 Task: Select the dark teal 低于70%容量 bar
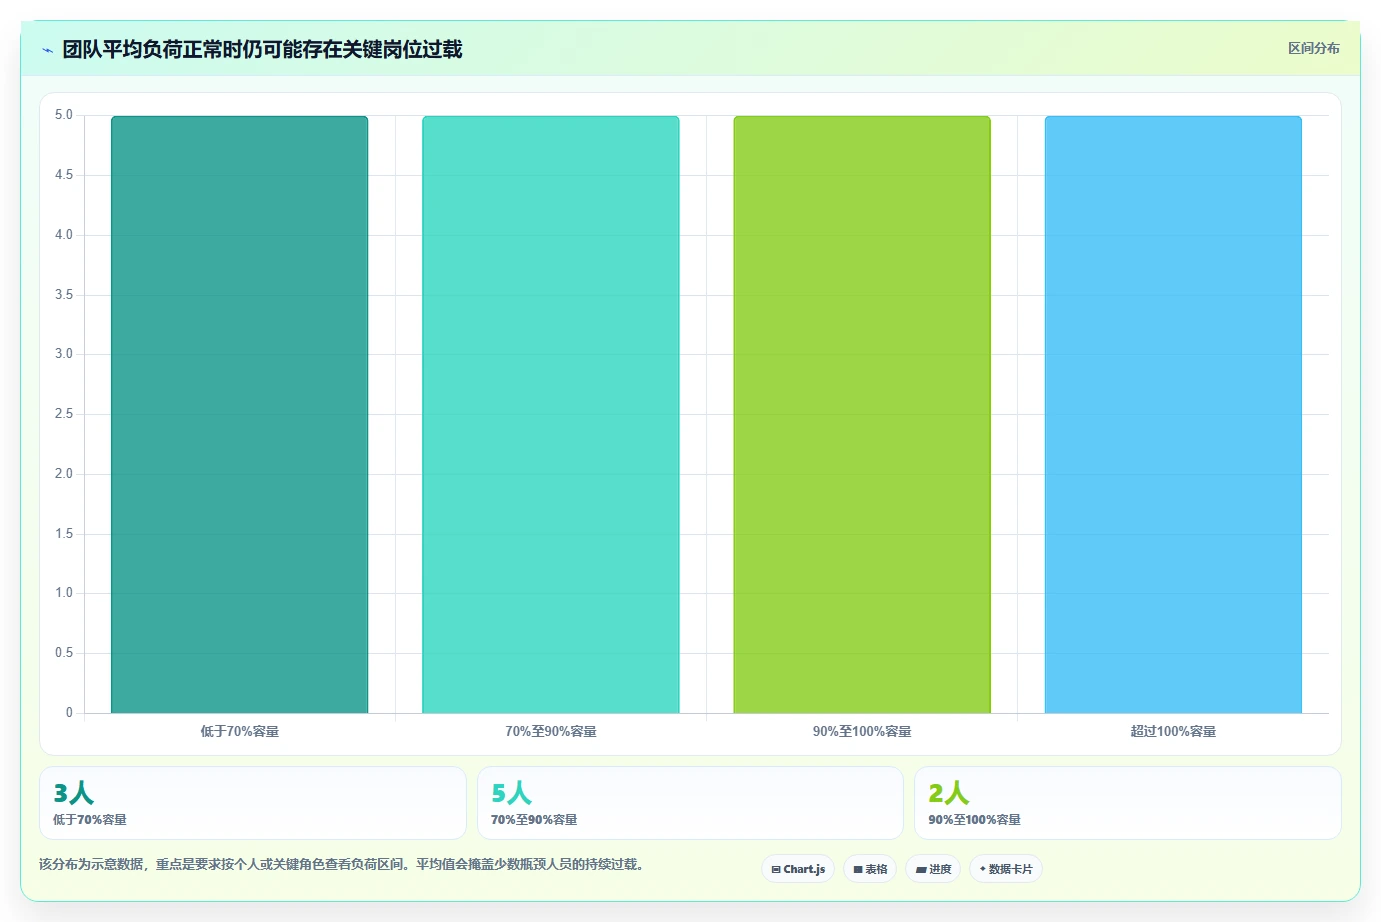239,414
